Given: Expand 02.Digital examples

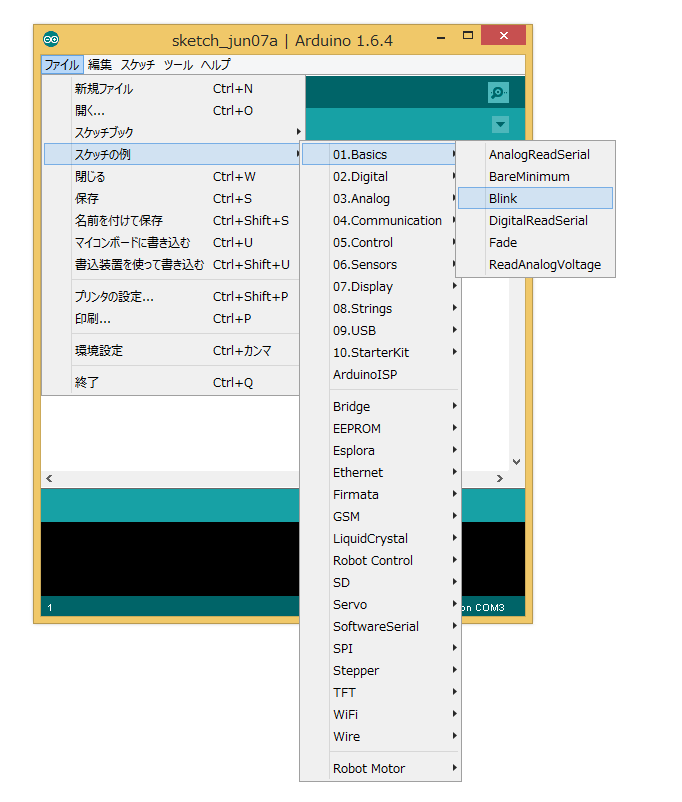Looking at the screenshot, I should pyautogui.click(x=380, y=176).
